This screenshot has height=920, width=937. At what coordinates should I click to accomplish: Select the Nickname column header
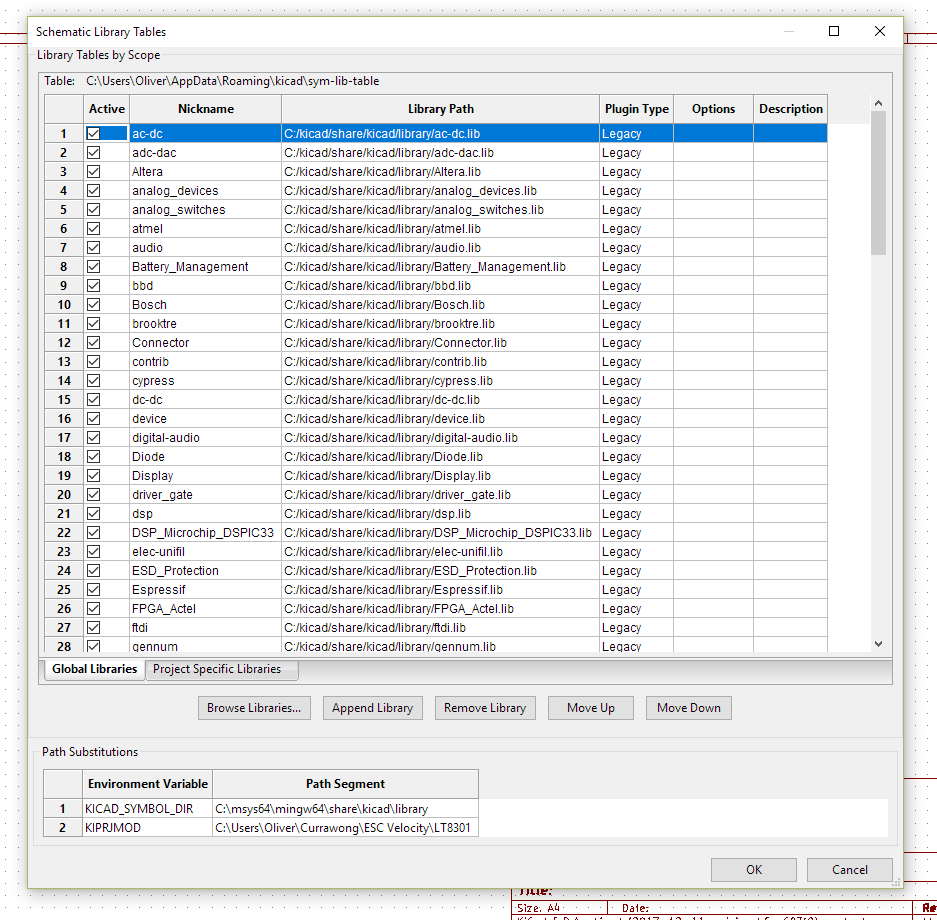point(206,109)
